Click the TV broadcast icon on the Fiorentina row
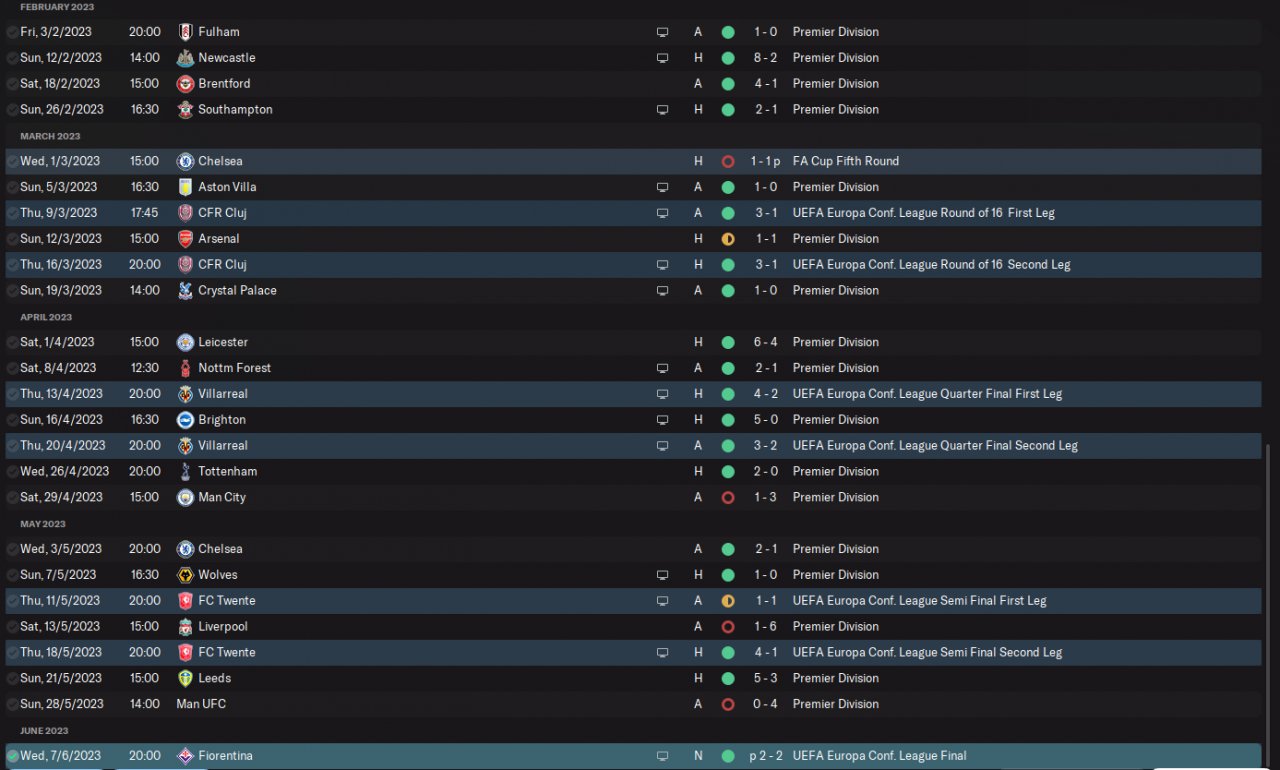The height and width of the screenshot is (770, 1280). pos(662,756)
